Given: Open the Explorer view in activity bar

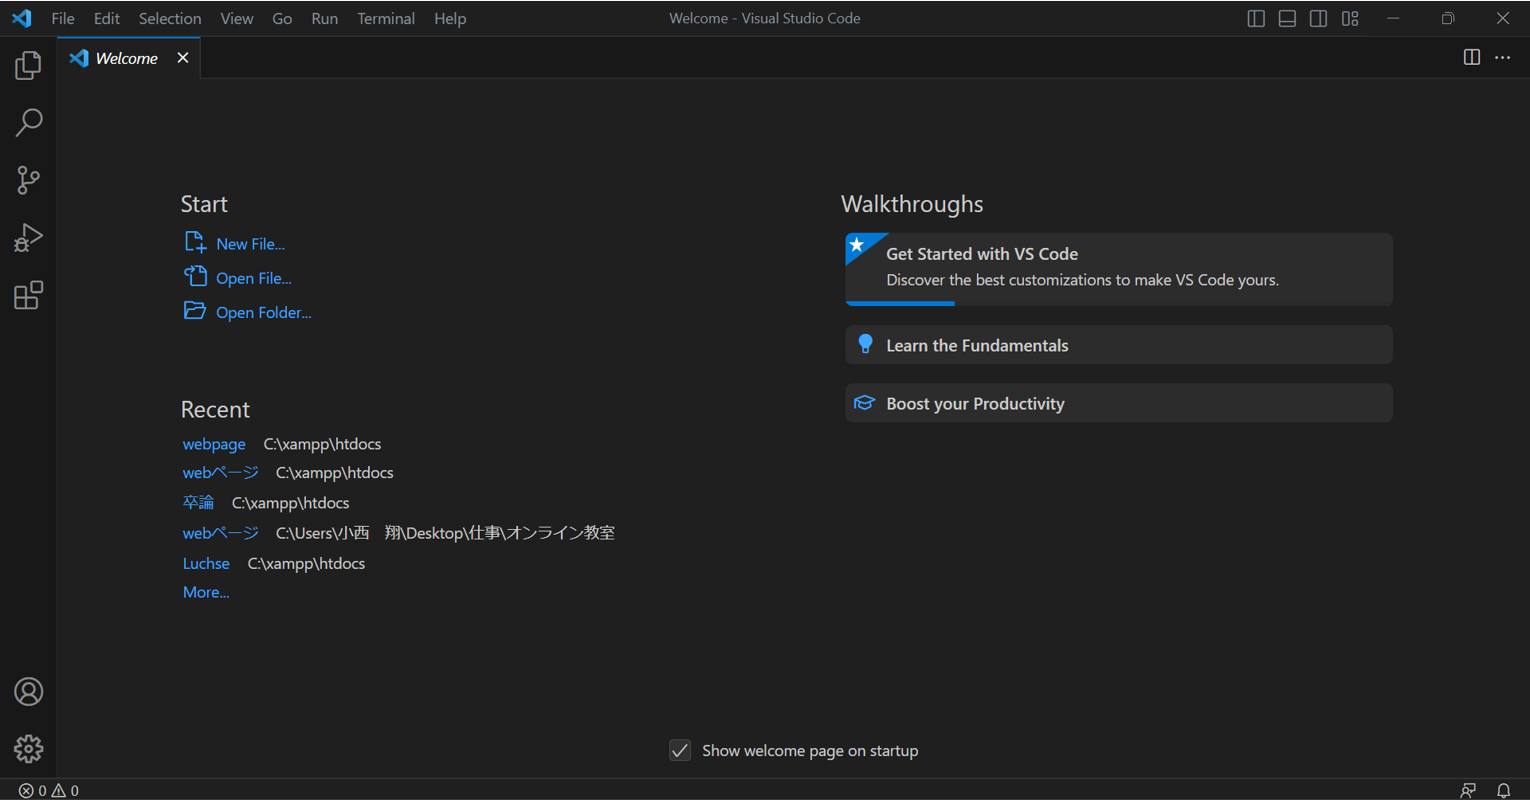Looking at the screenshot, I should point(28,66).
